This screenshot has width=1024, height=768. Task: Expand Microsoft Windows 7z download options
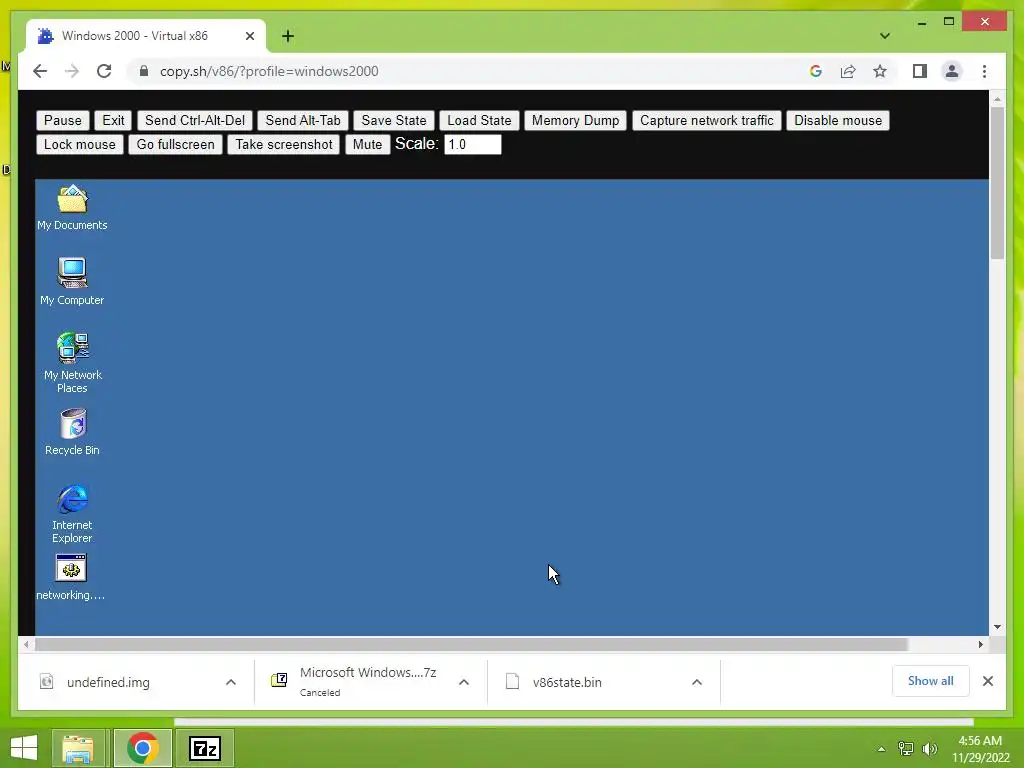pos(464,682)
